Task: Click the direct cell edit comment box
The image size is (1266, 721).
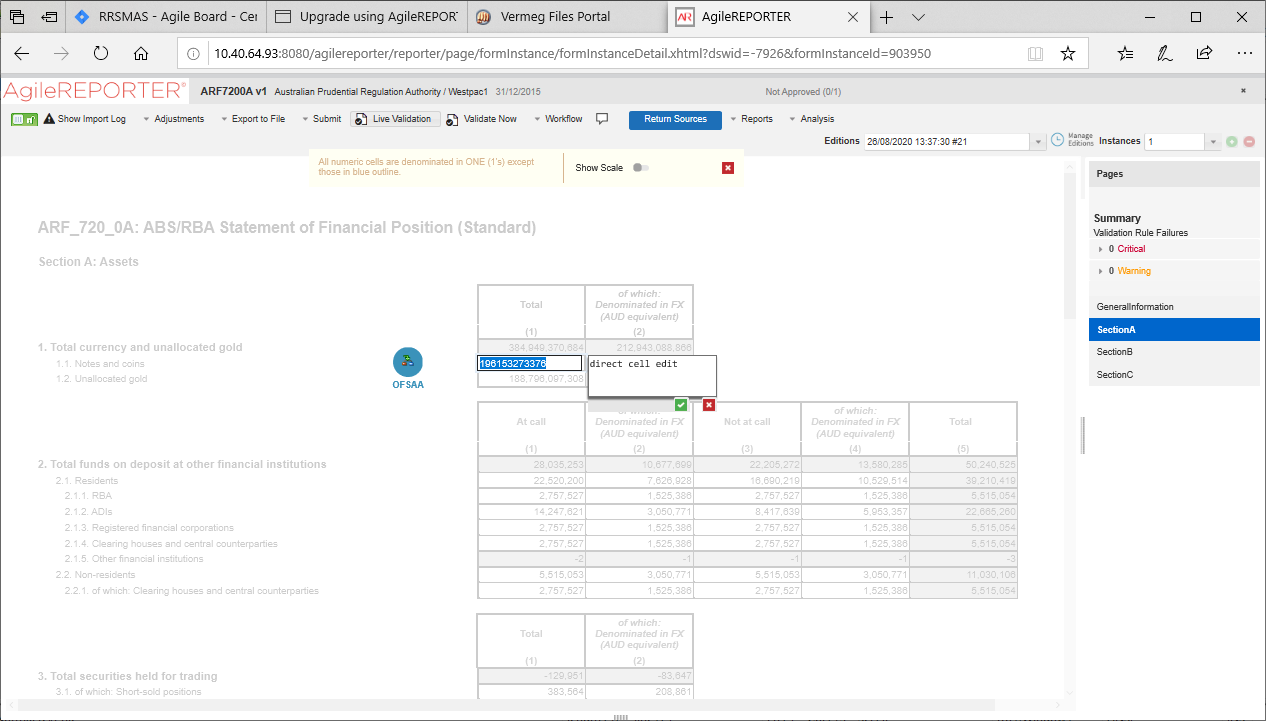Action: pos(652,377)
